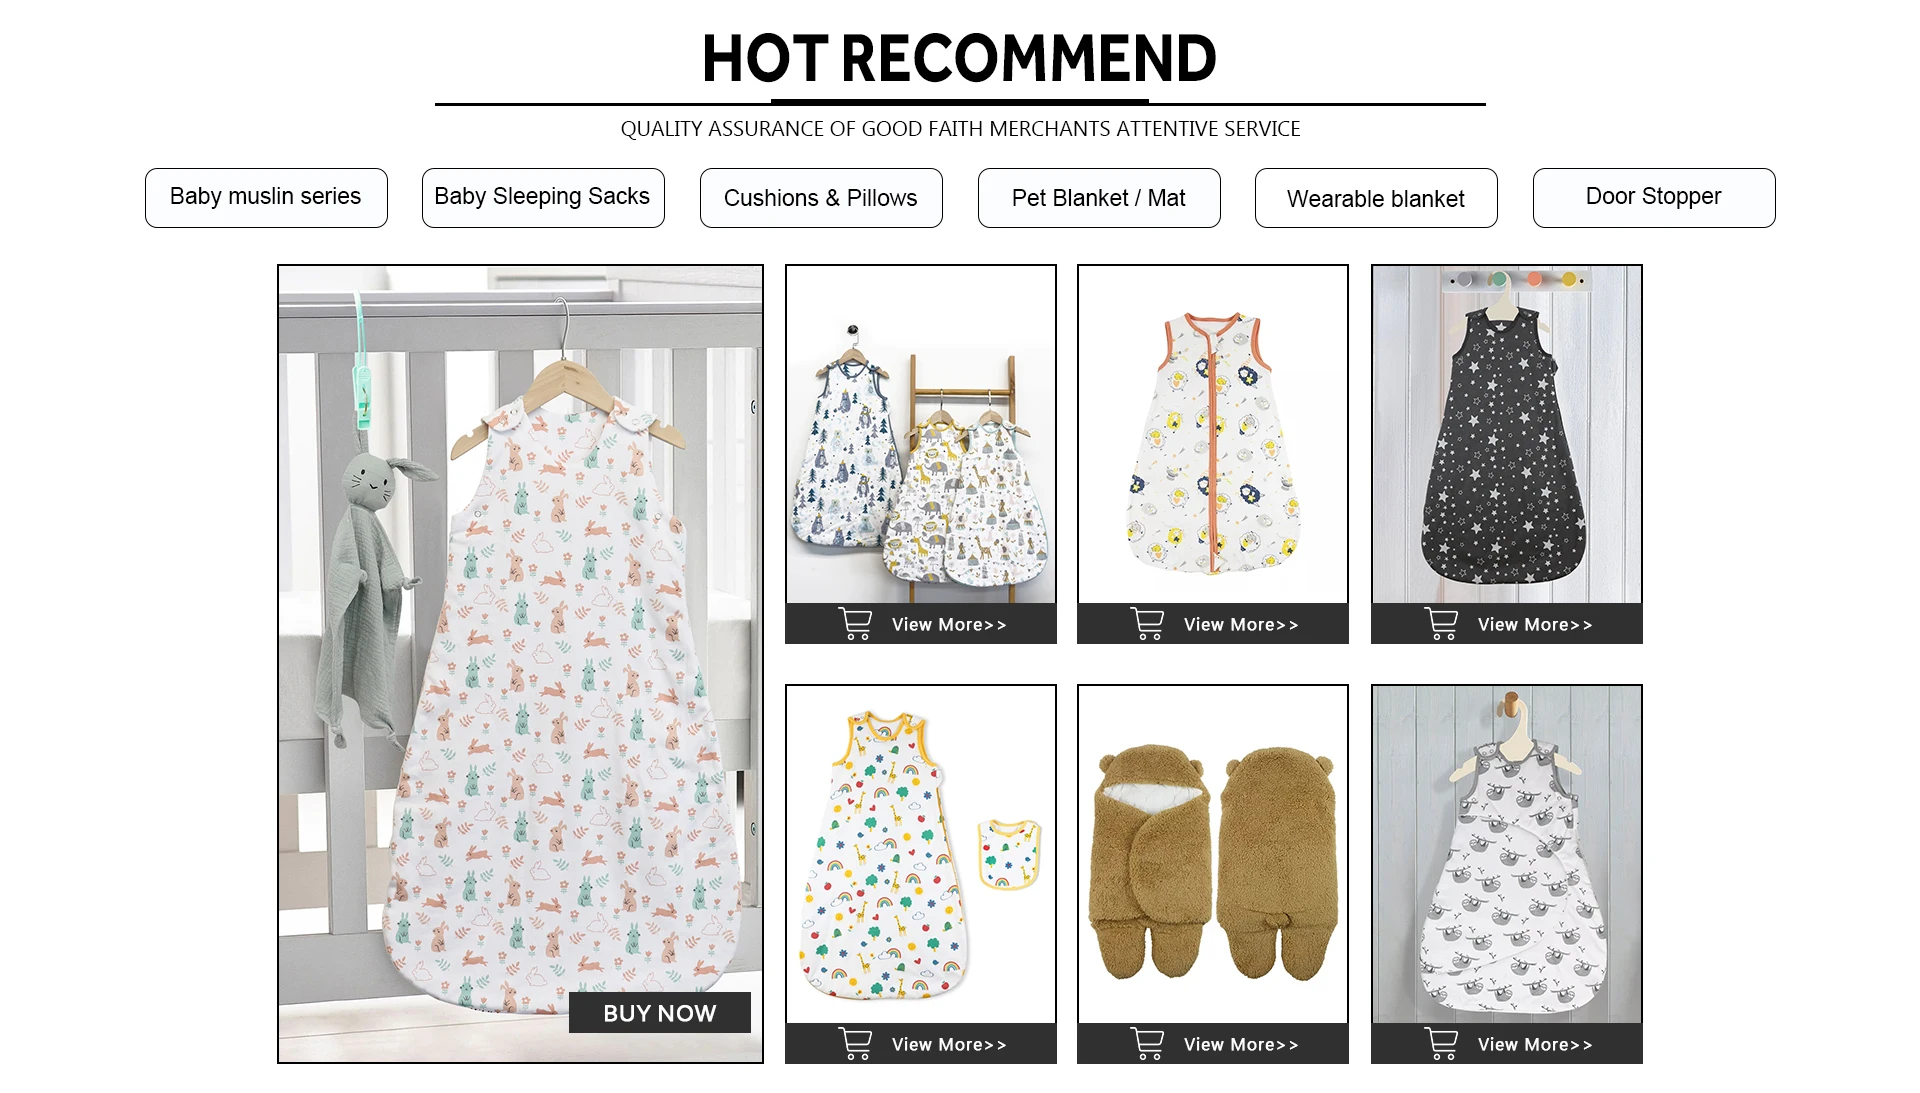
Task: Go to Pet Blanket / Mat category
Action: 1099,198
